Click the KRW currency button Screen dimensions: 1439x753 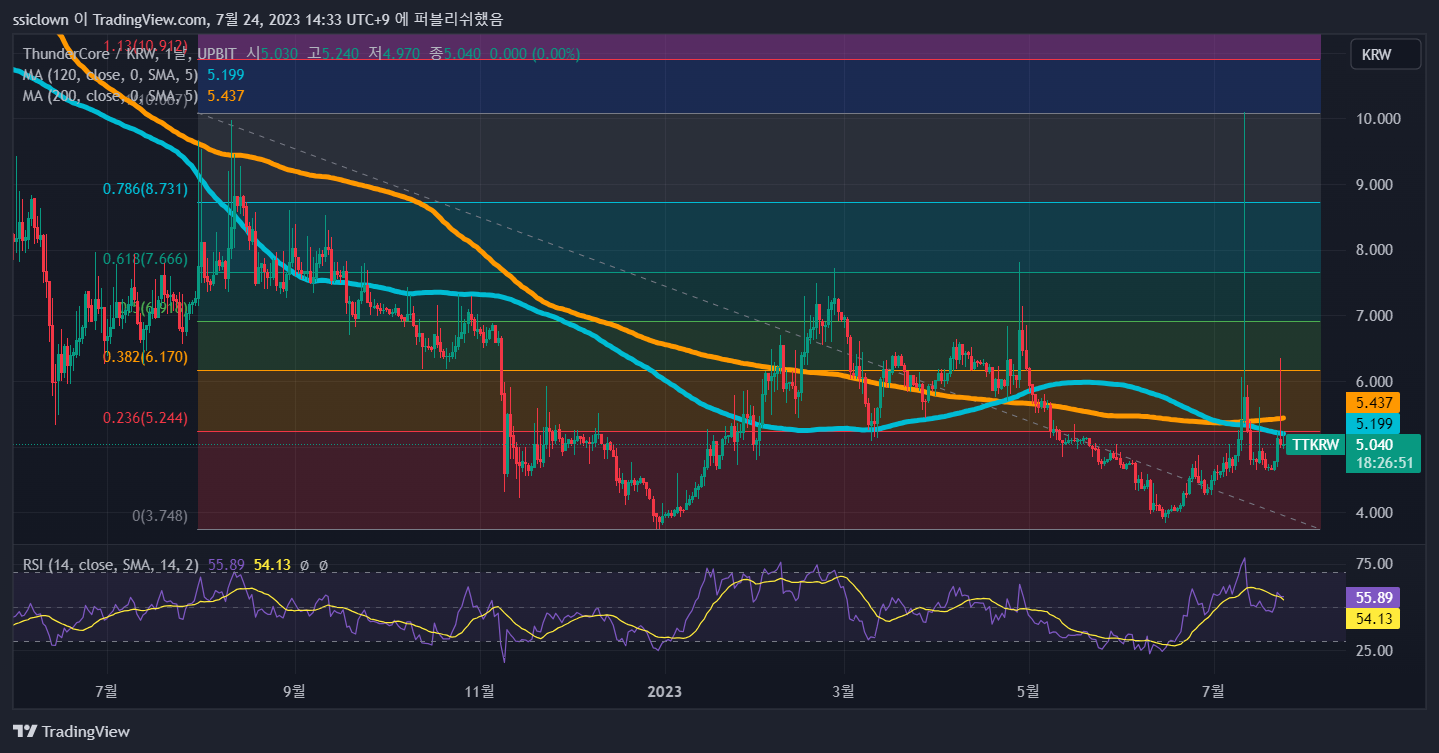(1384, 55)
